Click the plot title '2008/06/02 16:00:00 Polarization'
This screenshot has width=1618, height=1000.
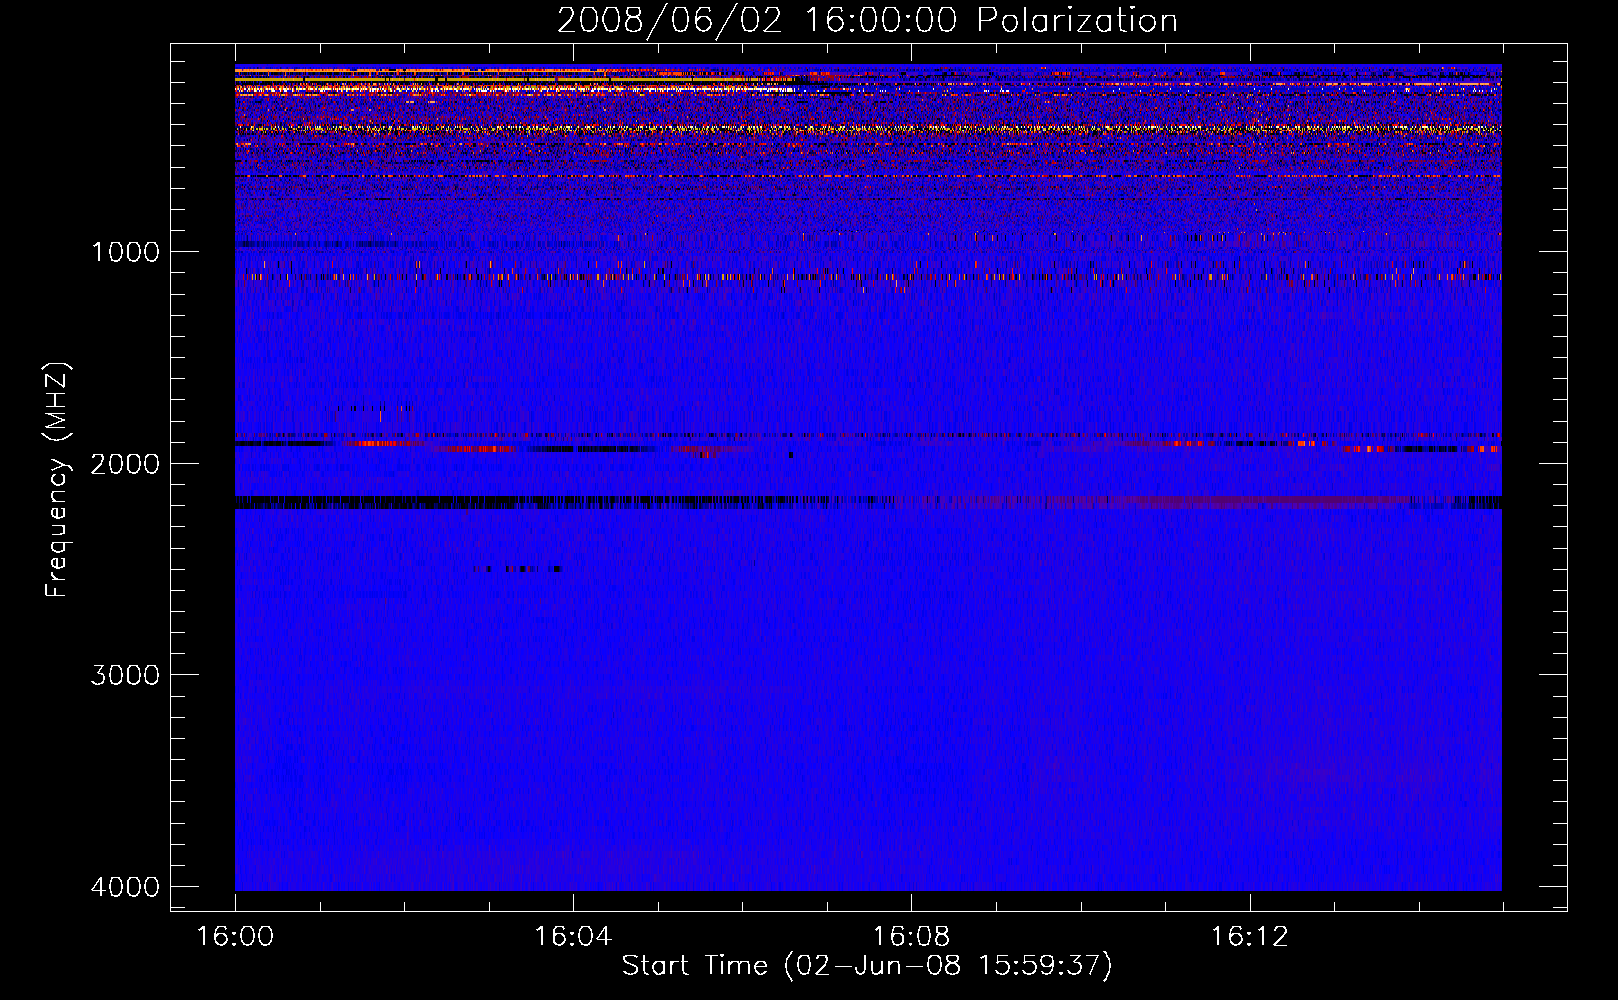867,20
